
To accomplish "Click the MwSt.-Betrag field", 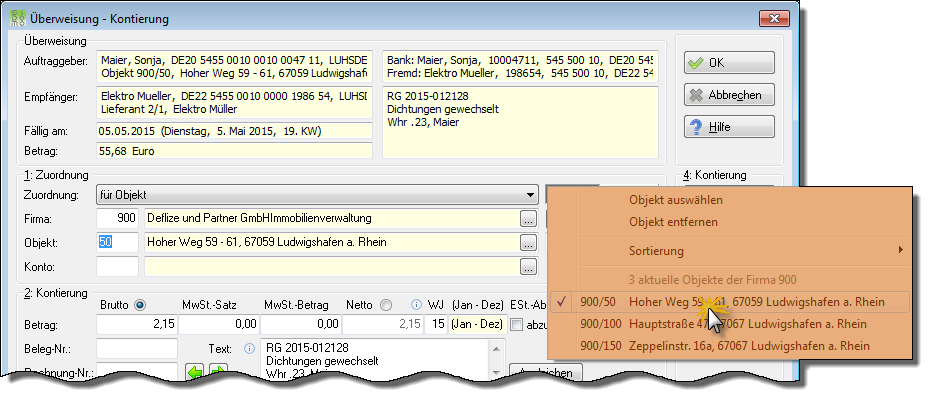I will [301, 324].
